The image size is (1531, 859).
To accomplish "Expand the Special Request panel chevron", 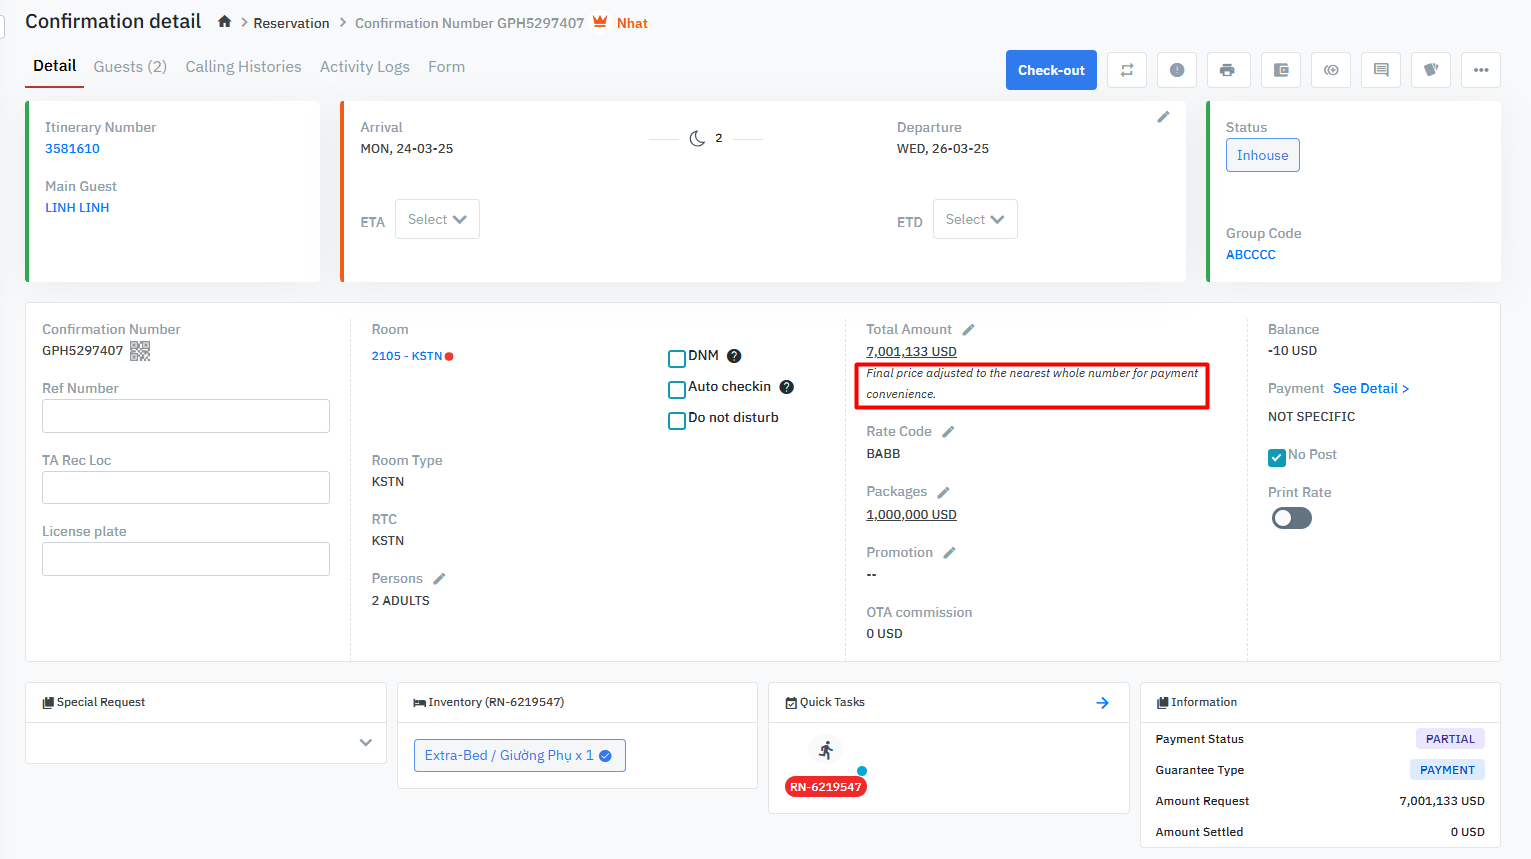I will [366, 742].
